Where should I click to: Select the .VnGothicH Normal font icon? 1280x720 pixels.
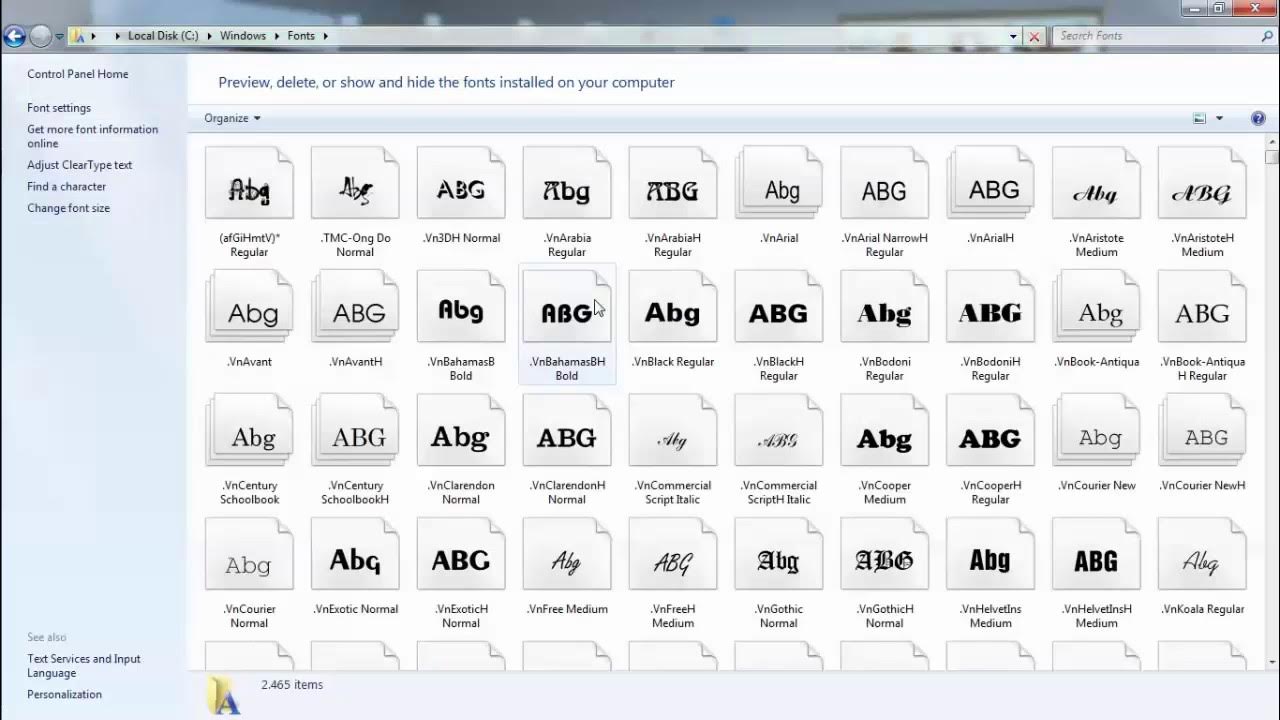885,554
